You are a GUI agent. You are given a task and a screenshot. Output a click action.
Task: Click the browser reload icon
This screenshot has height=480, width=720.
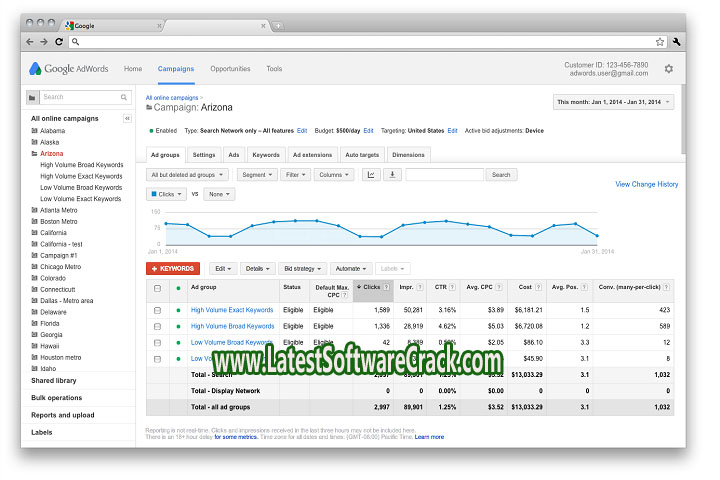pos(59,42)
